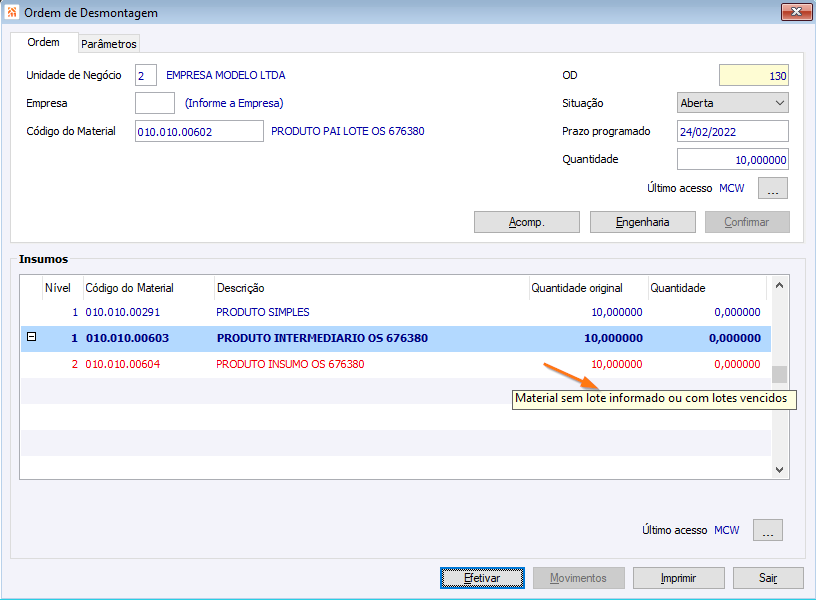The image size is (816, 600).
Task: Open the Último acesso ellipsis button beside the Confirmar area
Action: coord(773,188)
